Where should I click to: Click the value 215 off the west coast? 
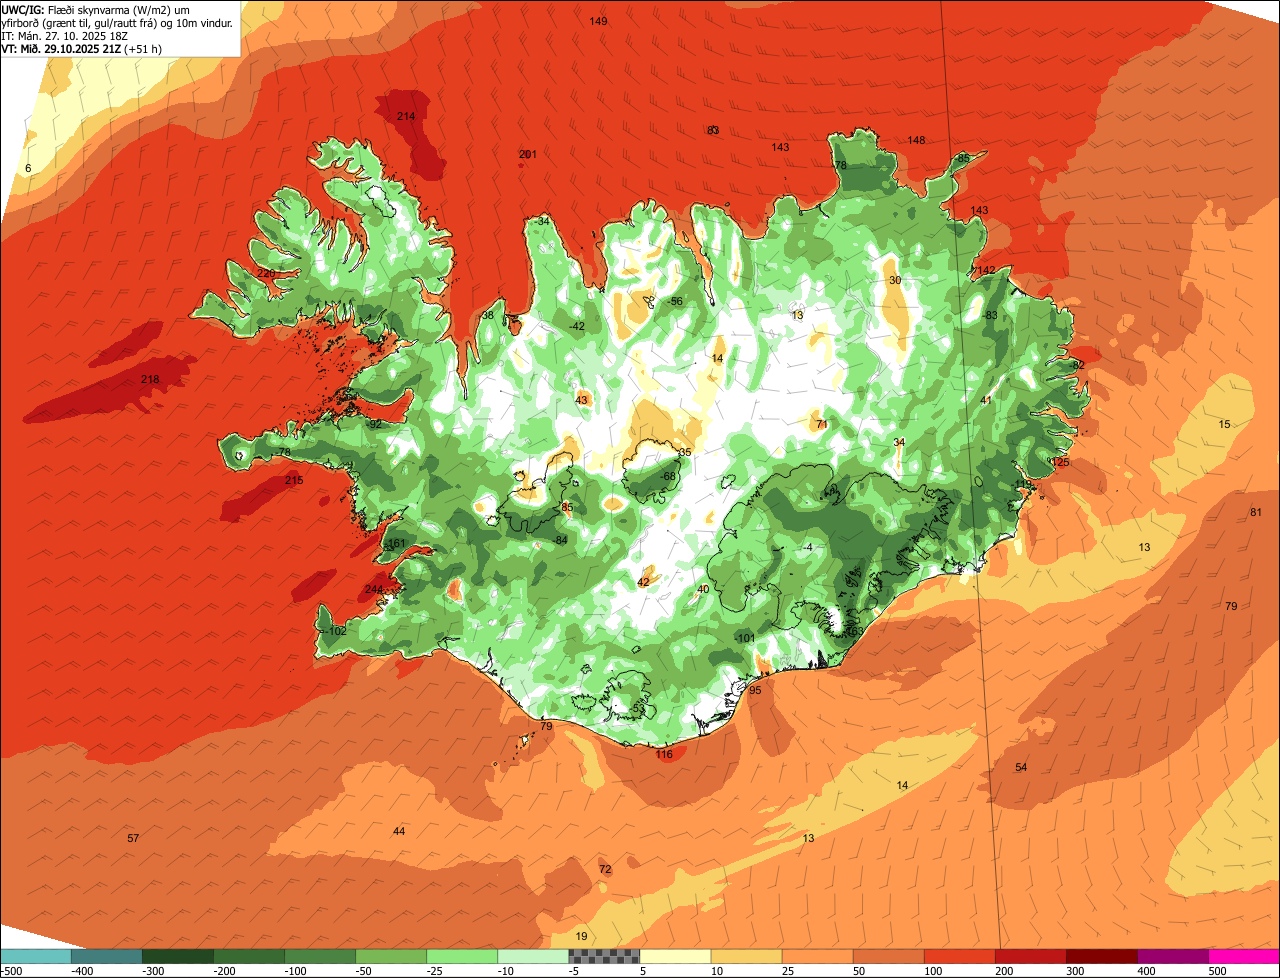pos(294,481)
